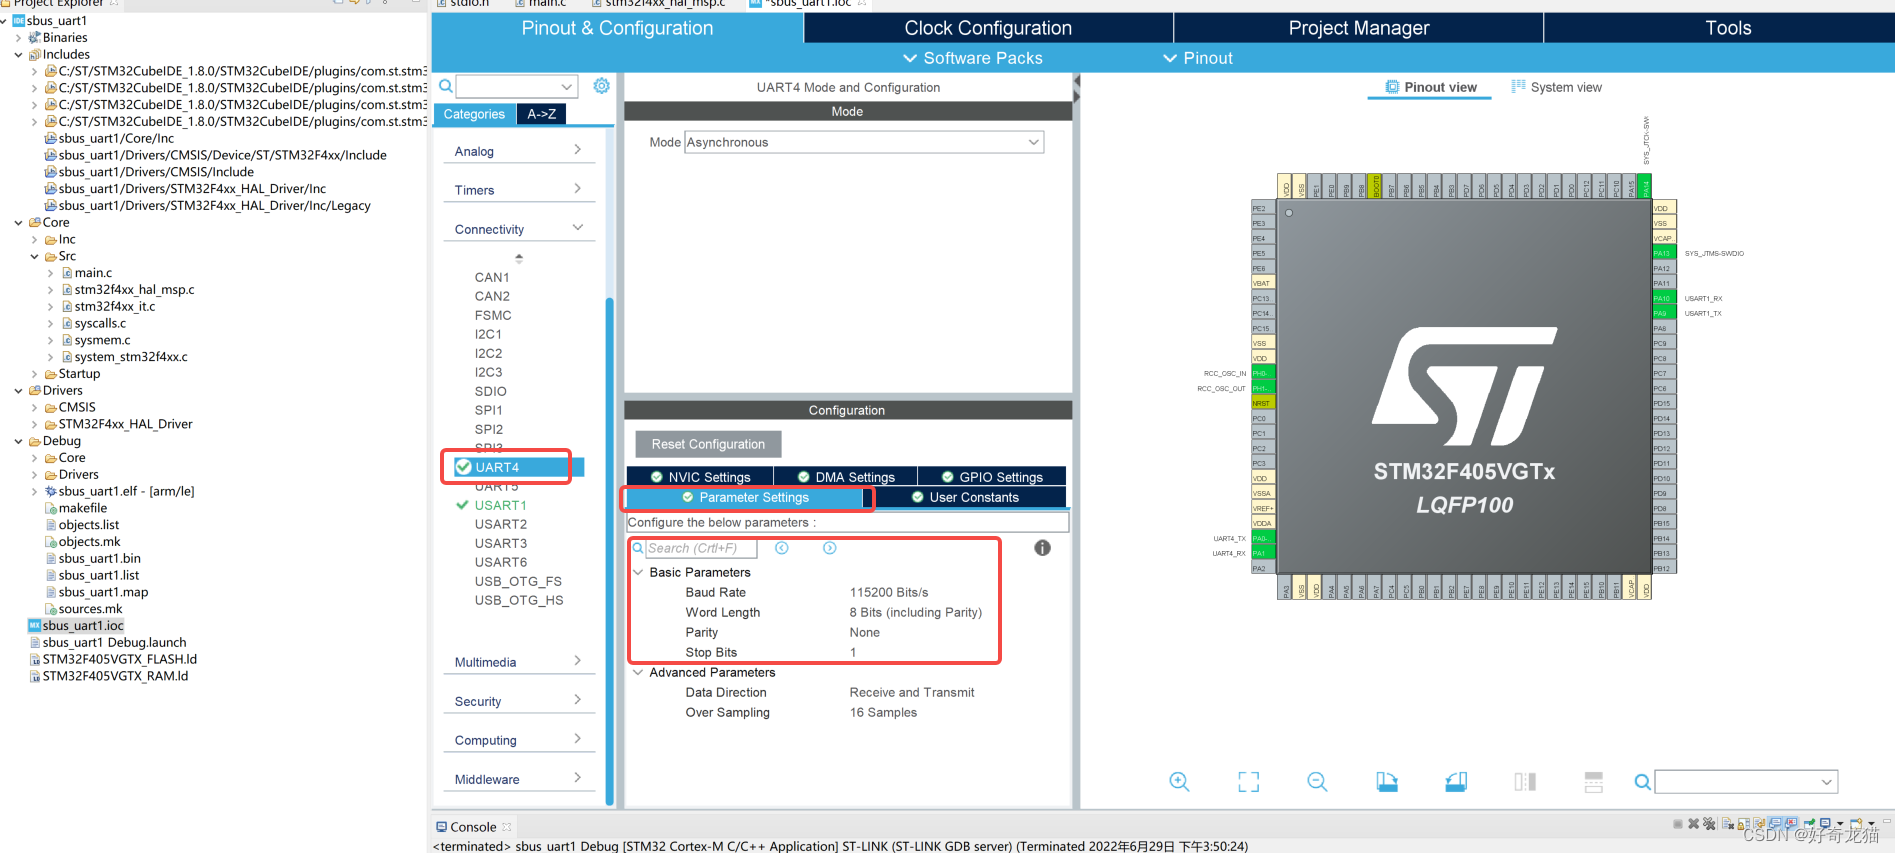Open the GPIO Settings tab
Viewport: 1895px width, 853px height.
[x=992, y=477]
